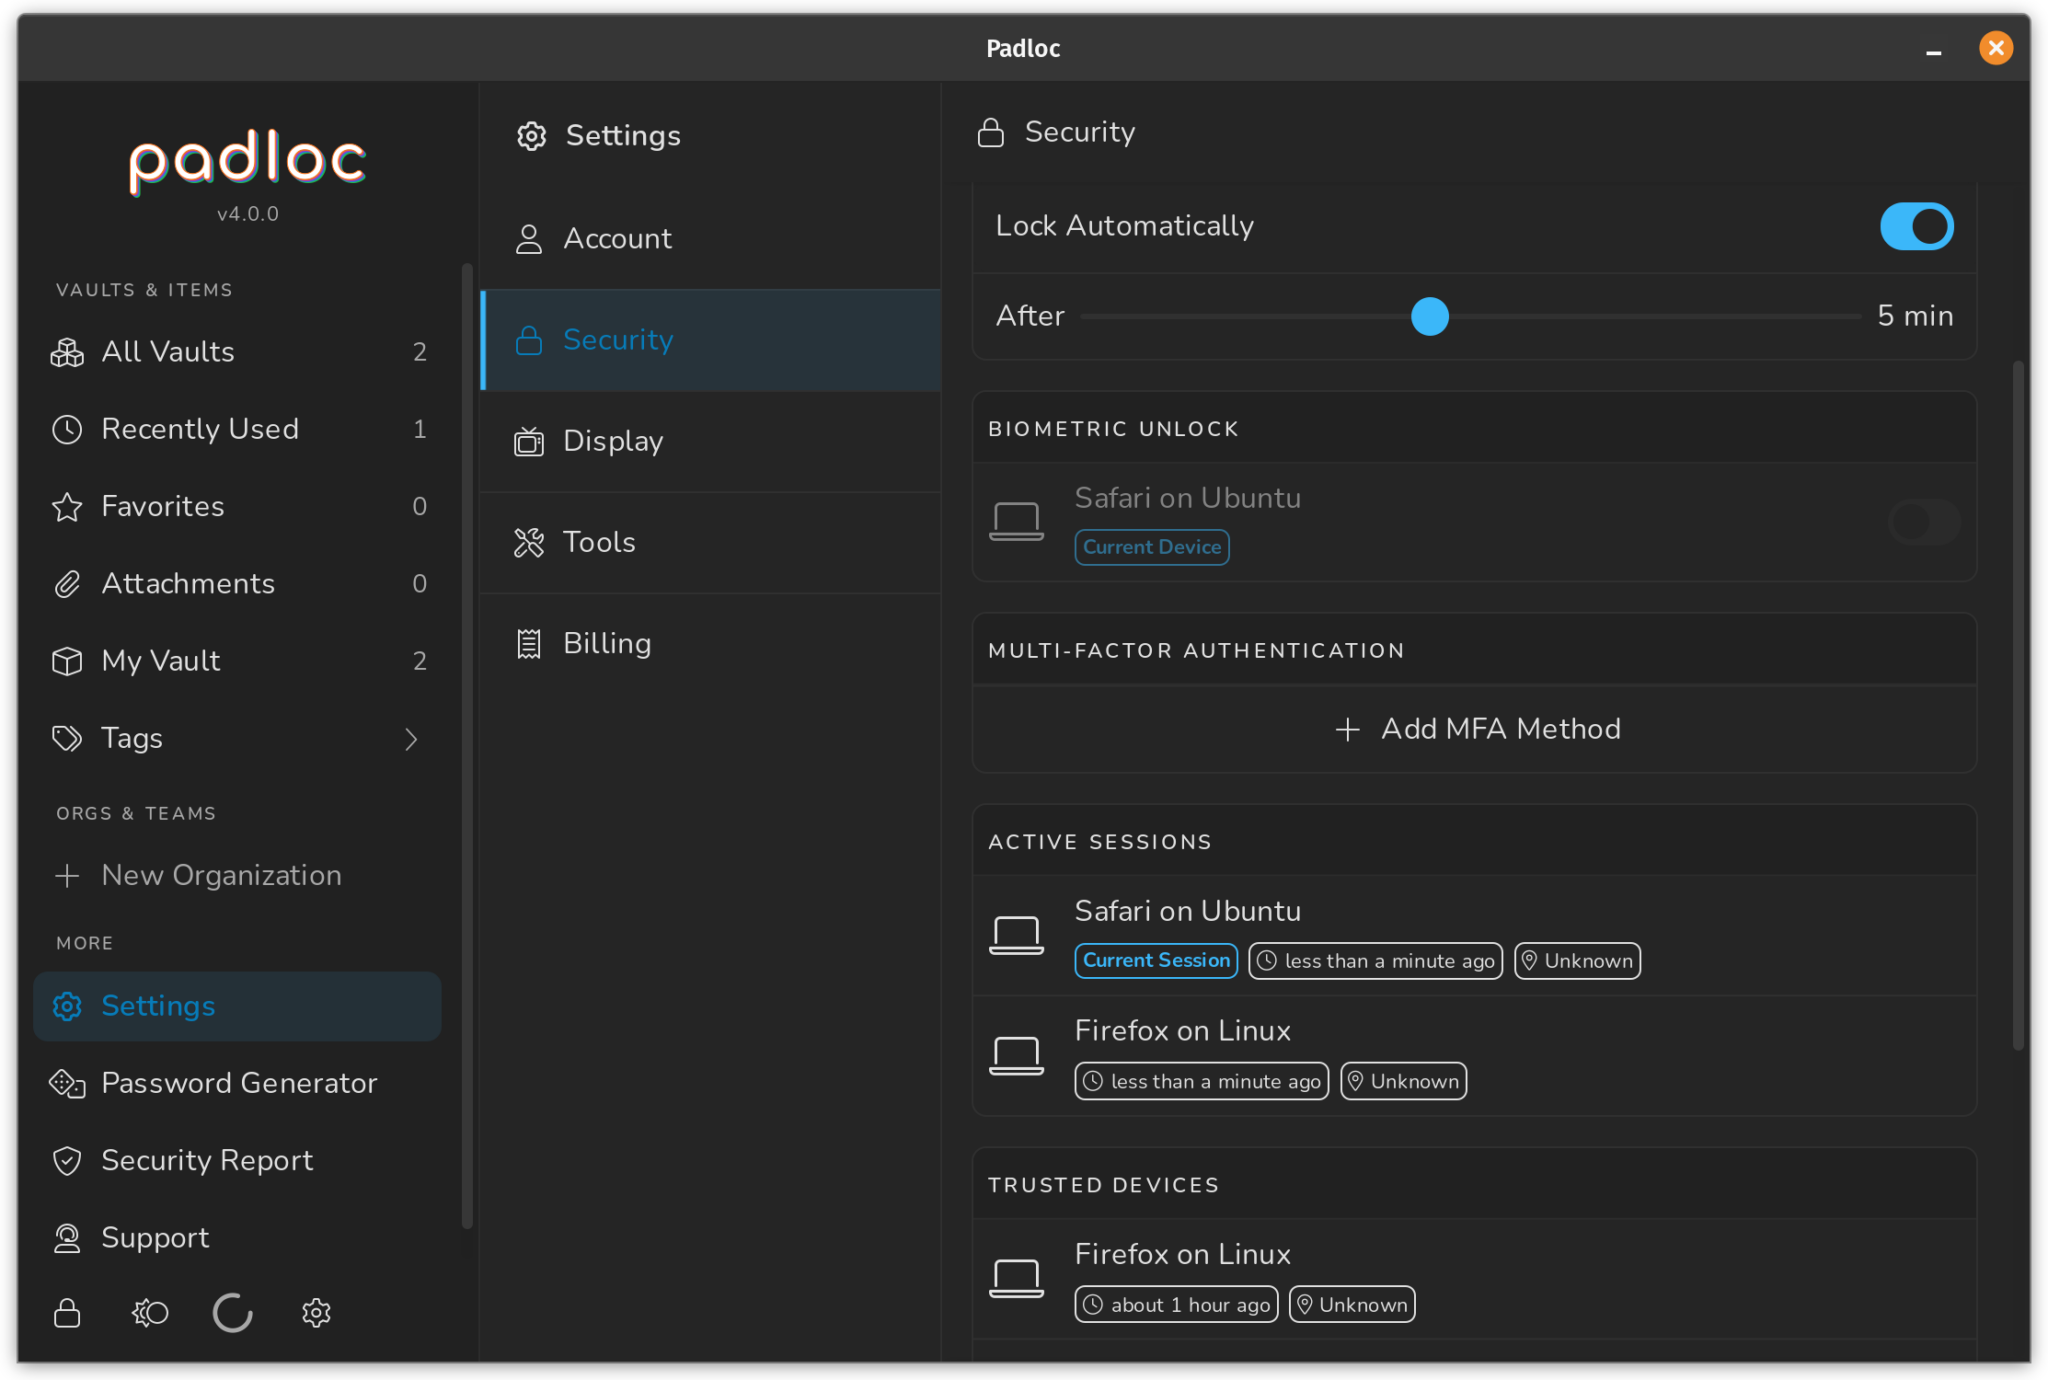Screen dimensions: 2048x1380
Task: Open Support via the person icon
Action: (66, 1238)
